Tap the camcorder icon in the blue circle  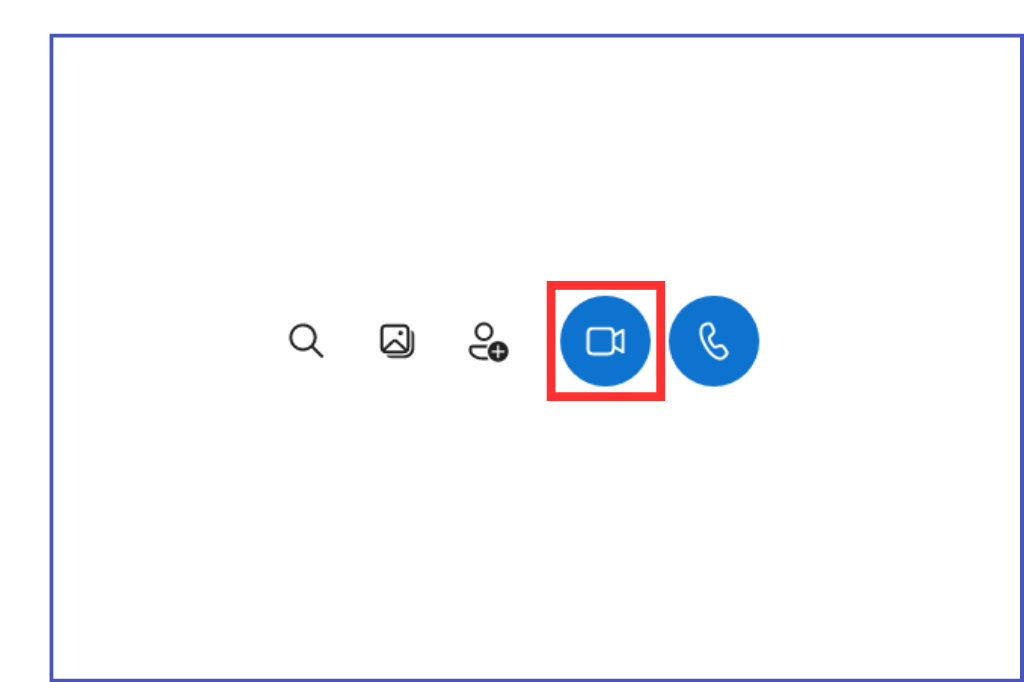click(605, 341)
